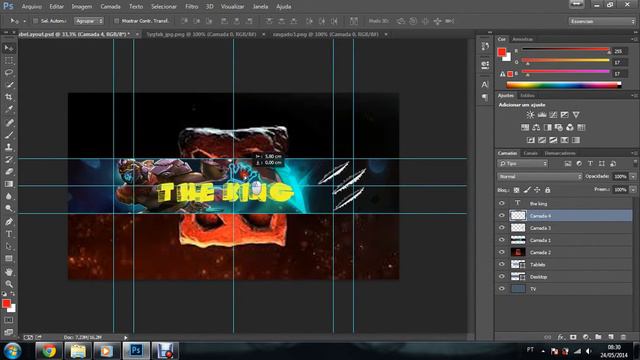
Task: Open the File Explorer taskbar icon
Action: tap(78, 351)
